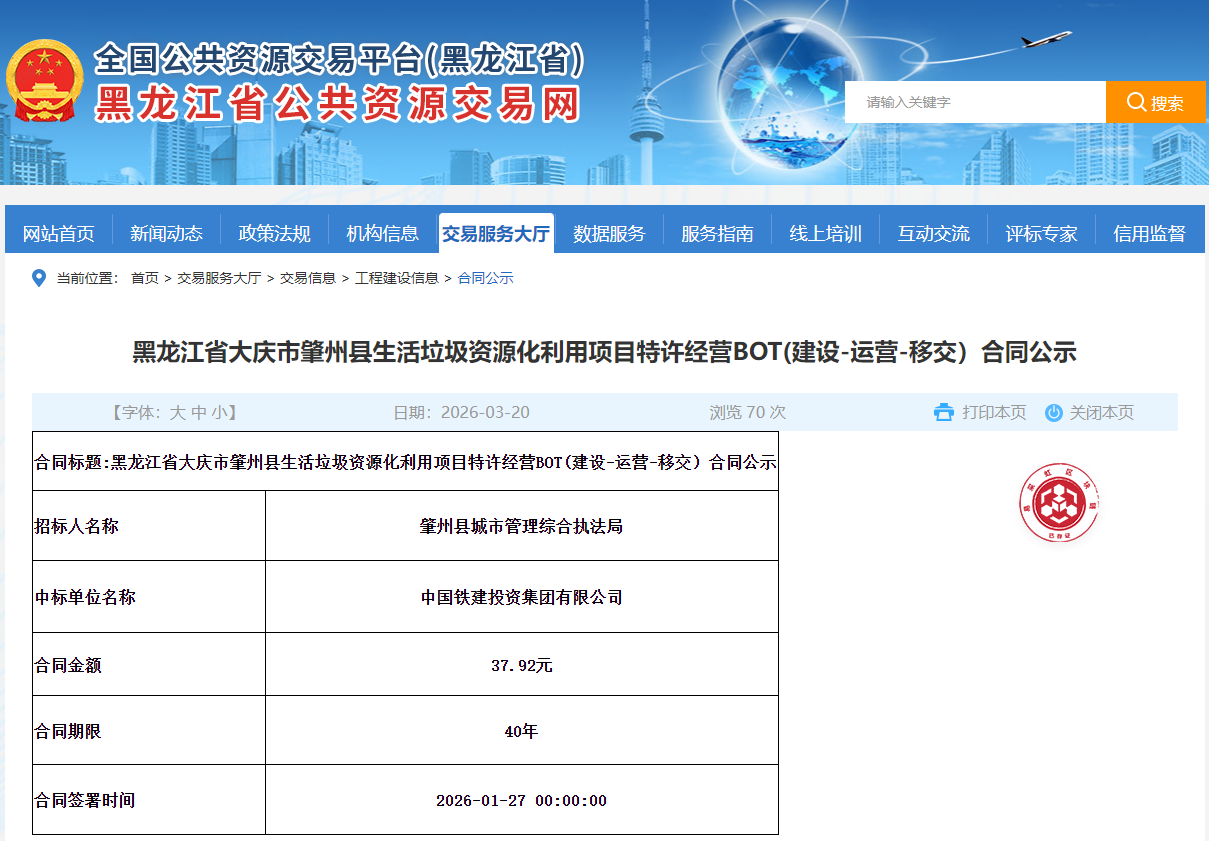Visit the 互动交流 section
Image resolution: width=1209 pixels, height=841 pixels.
click(933, 233)
